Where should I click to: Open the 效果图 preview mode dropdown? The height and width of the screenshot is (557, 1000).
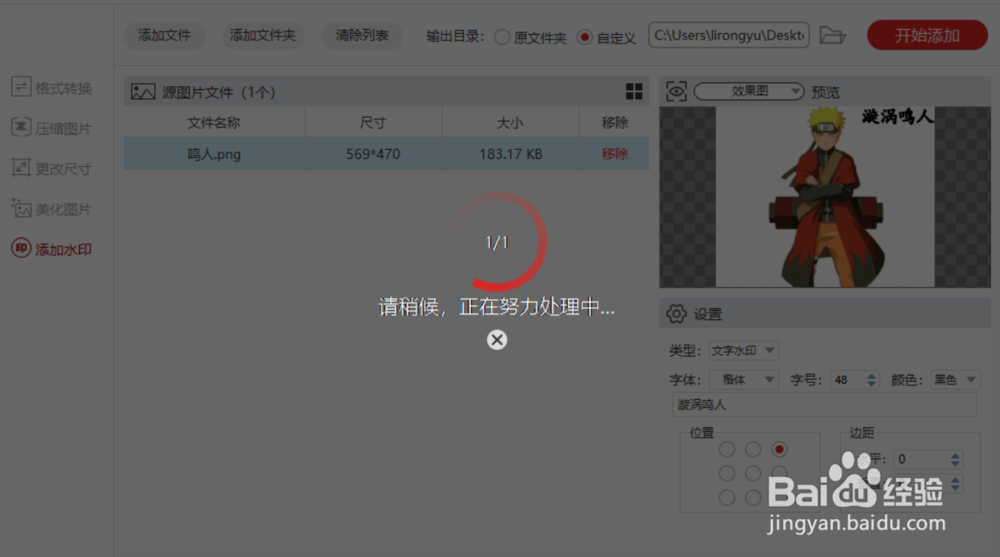coord(749,91)
